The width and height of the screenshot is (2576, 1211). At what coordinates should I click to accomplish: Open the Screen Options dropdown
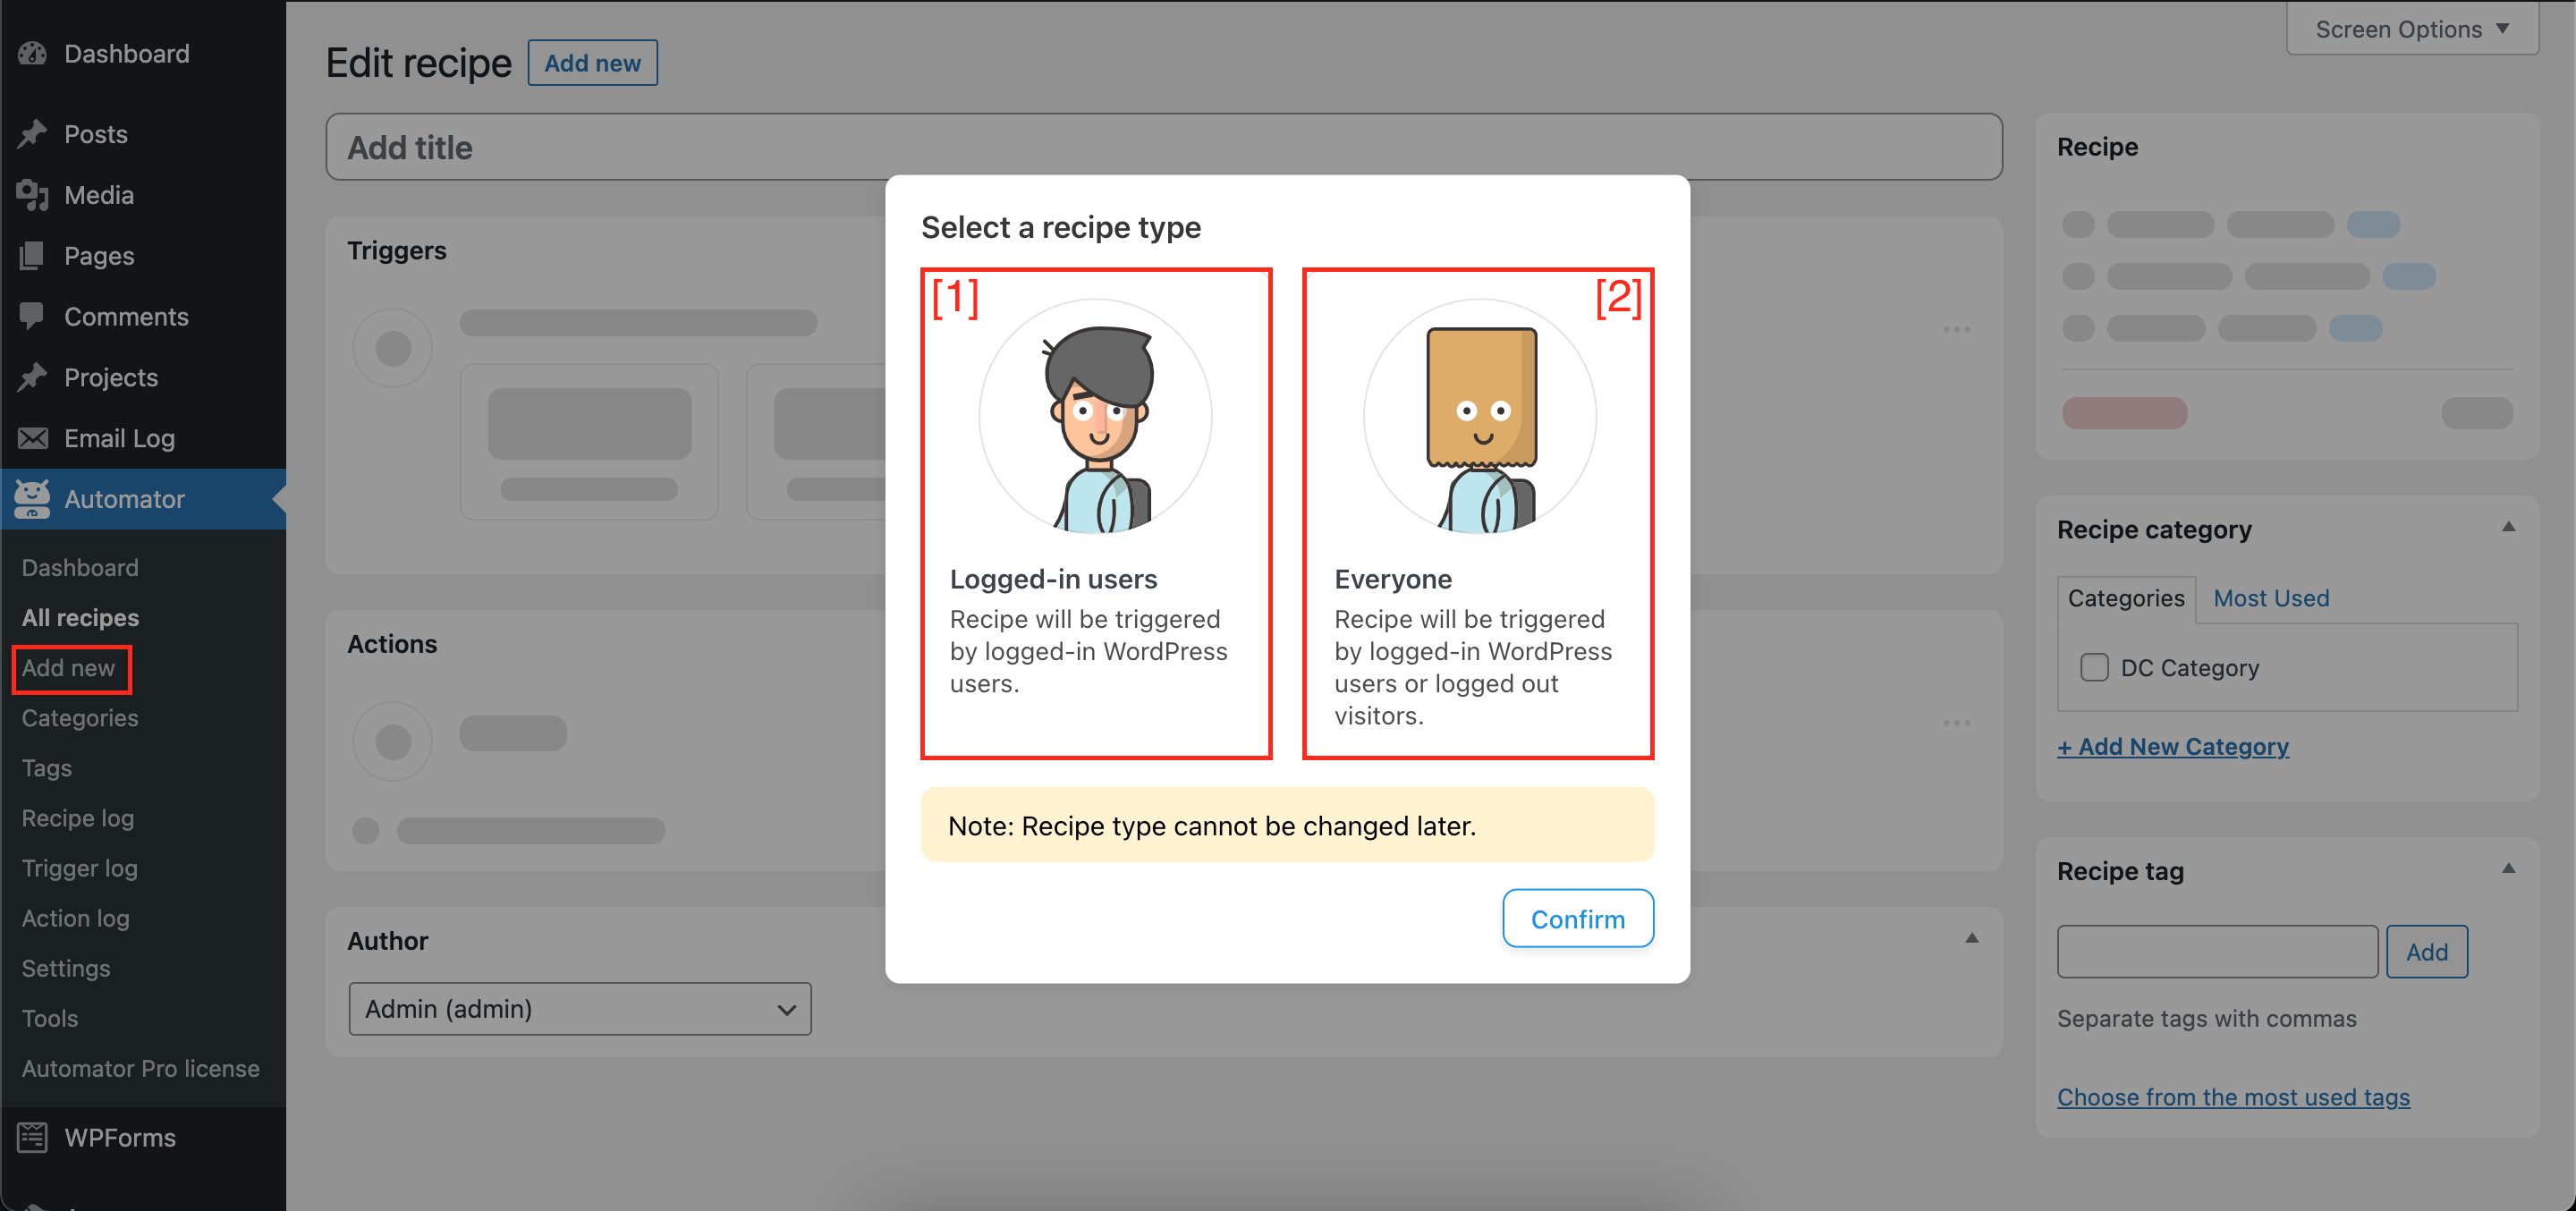tap(2412, 29)
